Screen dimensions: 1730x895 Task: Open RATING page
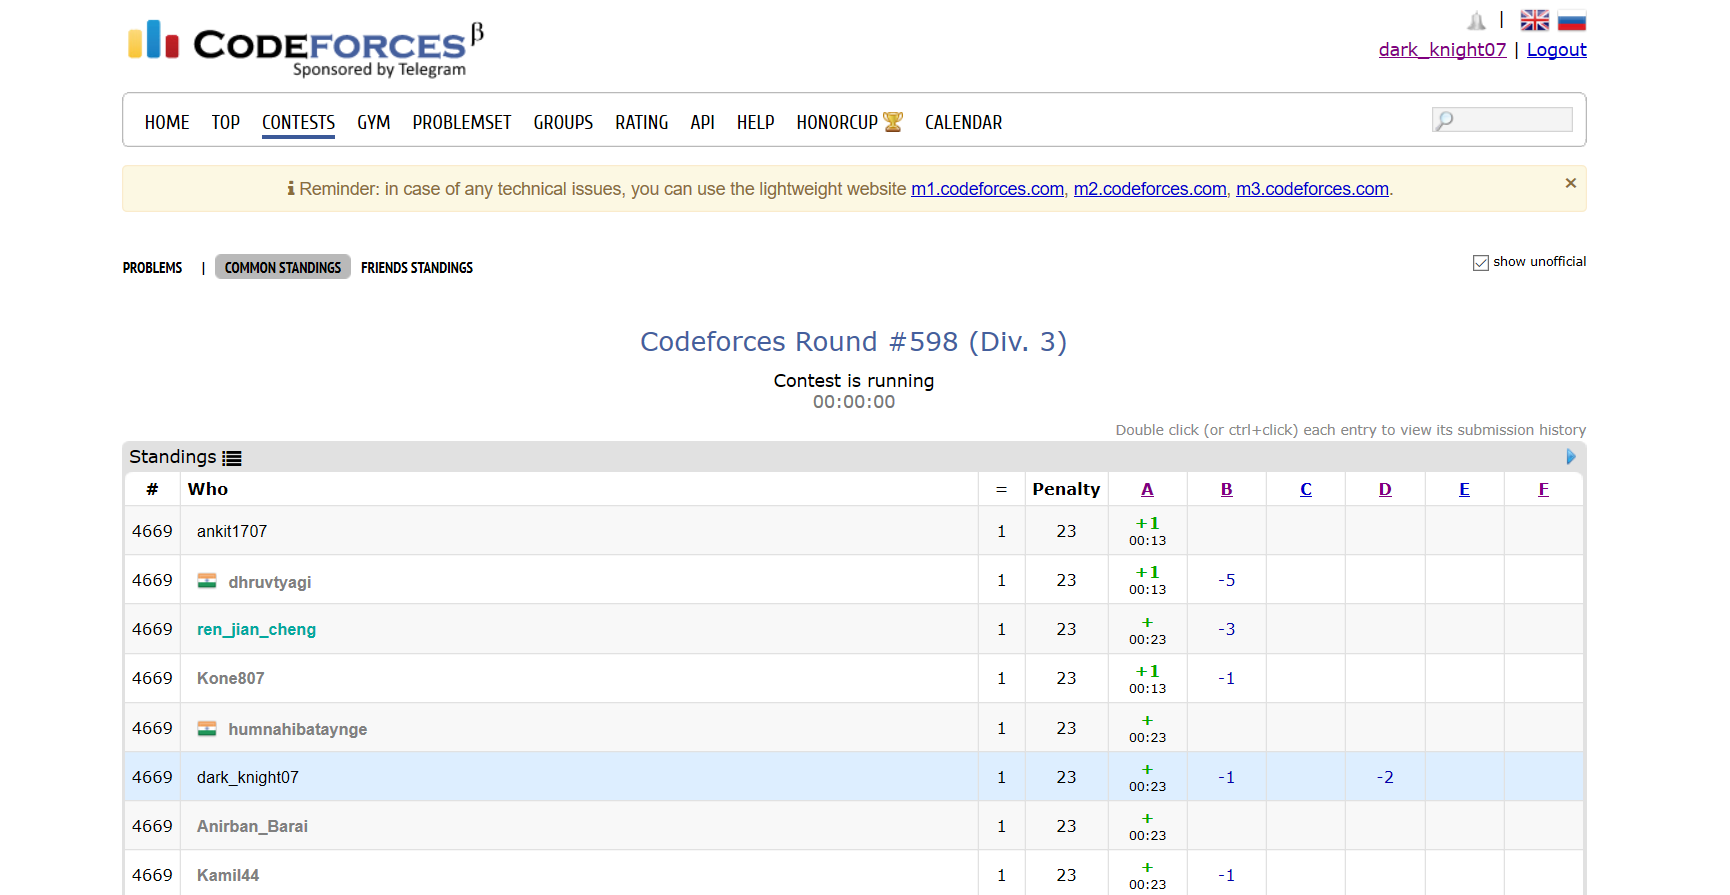point(641,122)
